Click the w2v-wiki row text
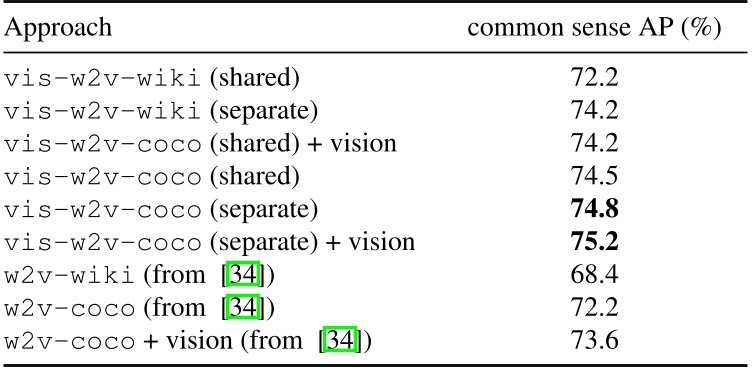752x370 pixels. (x=139, y=275)
